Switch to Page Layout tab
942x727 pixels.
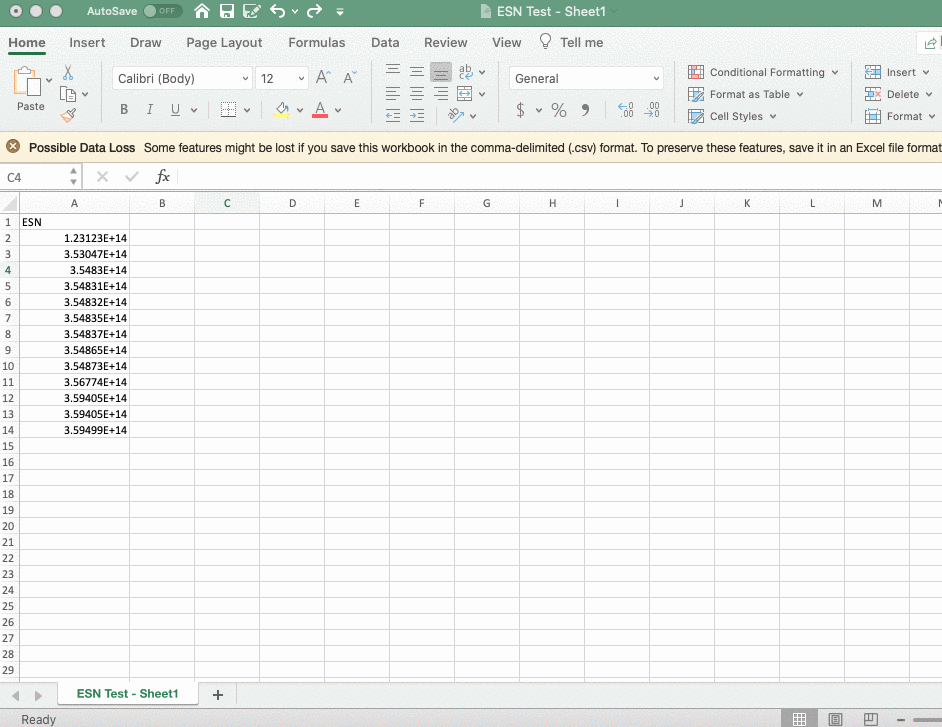tap(224, 43)
